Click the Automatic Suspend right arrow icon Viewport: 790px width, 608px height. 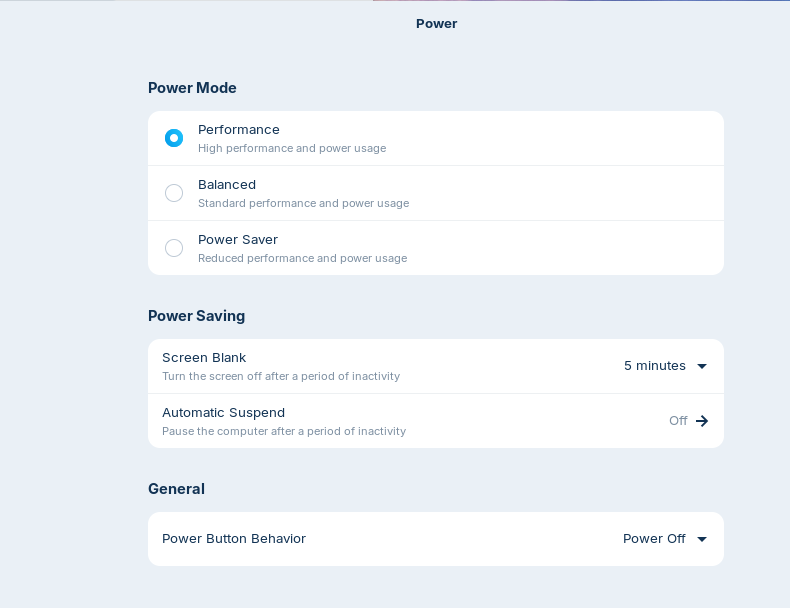pos(702,421)
